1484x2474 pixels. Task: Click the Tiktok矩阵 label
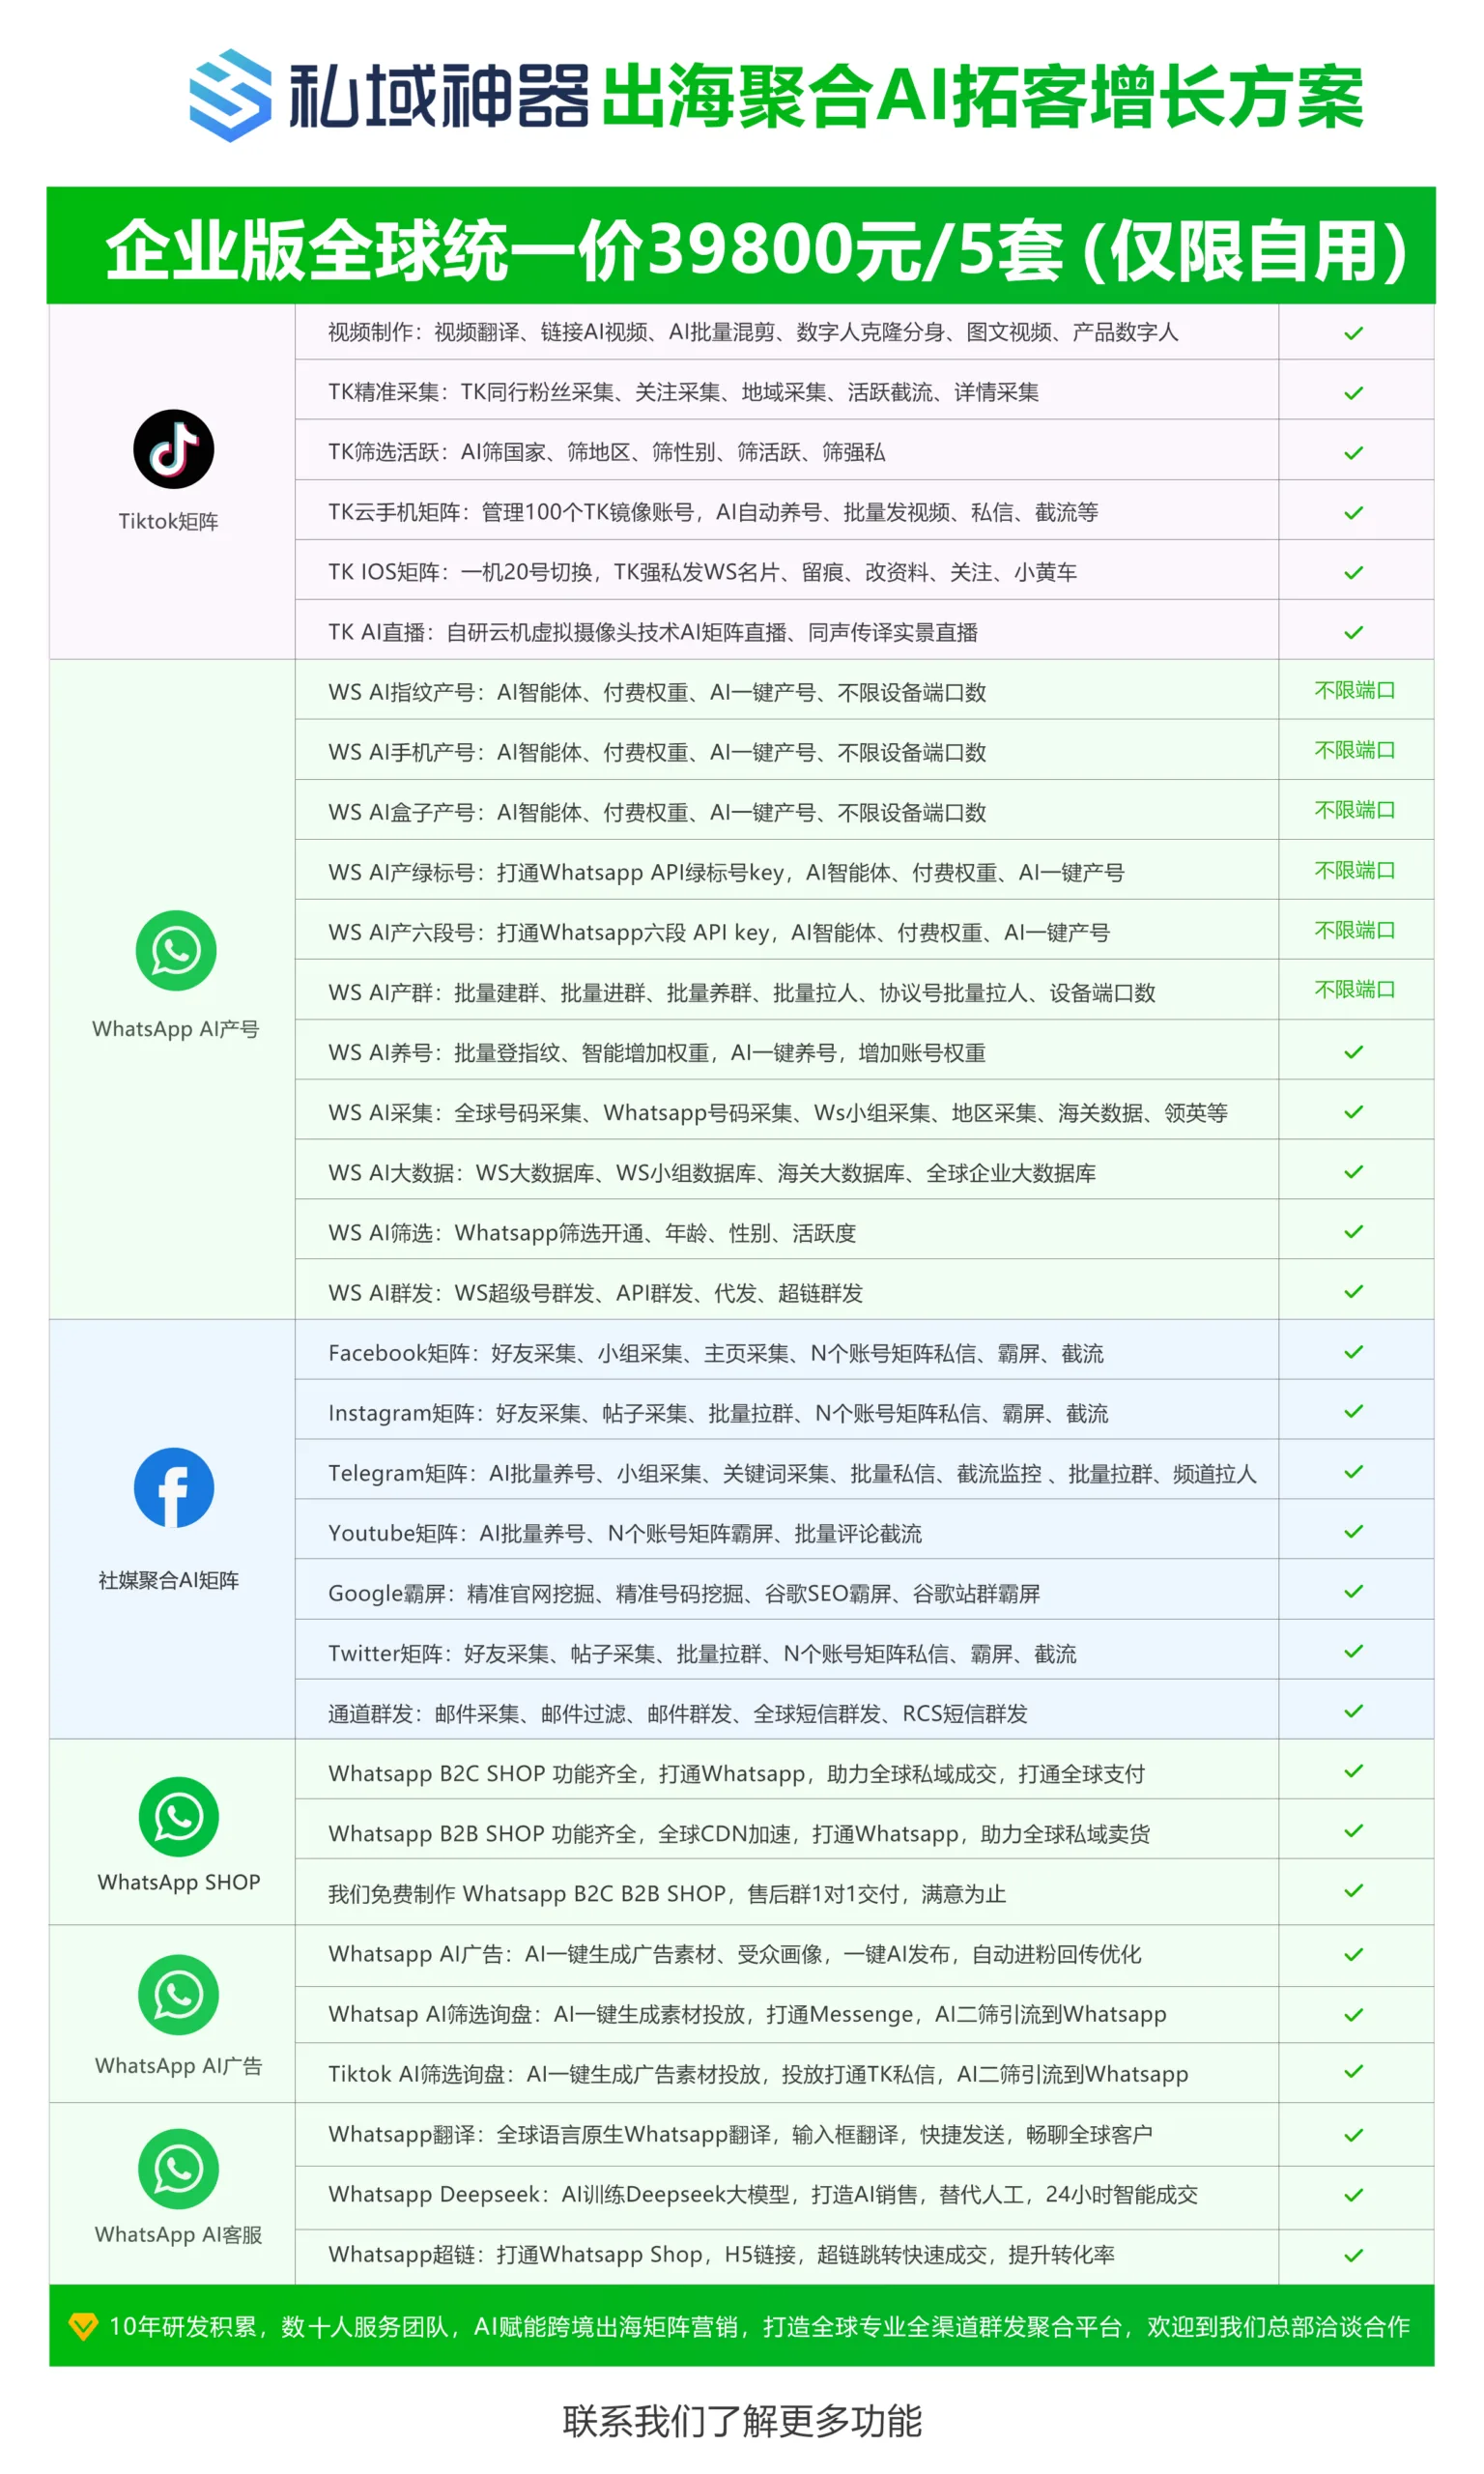[x=168, y=521]
